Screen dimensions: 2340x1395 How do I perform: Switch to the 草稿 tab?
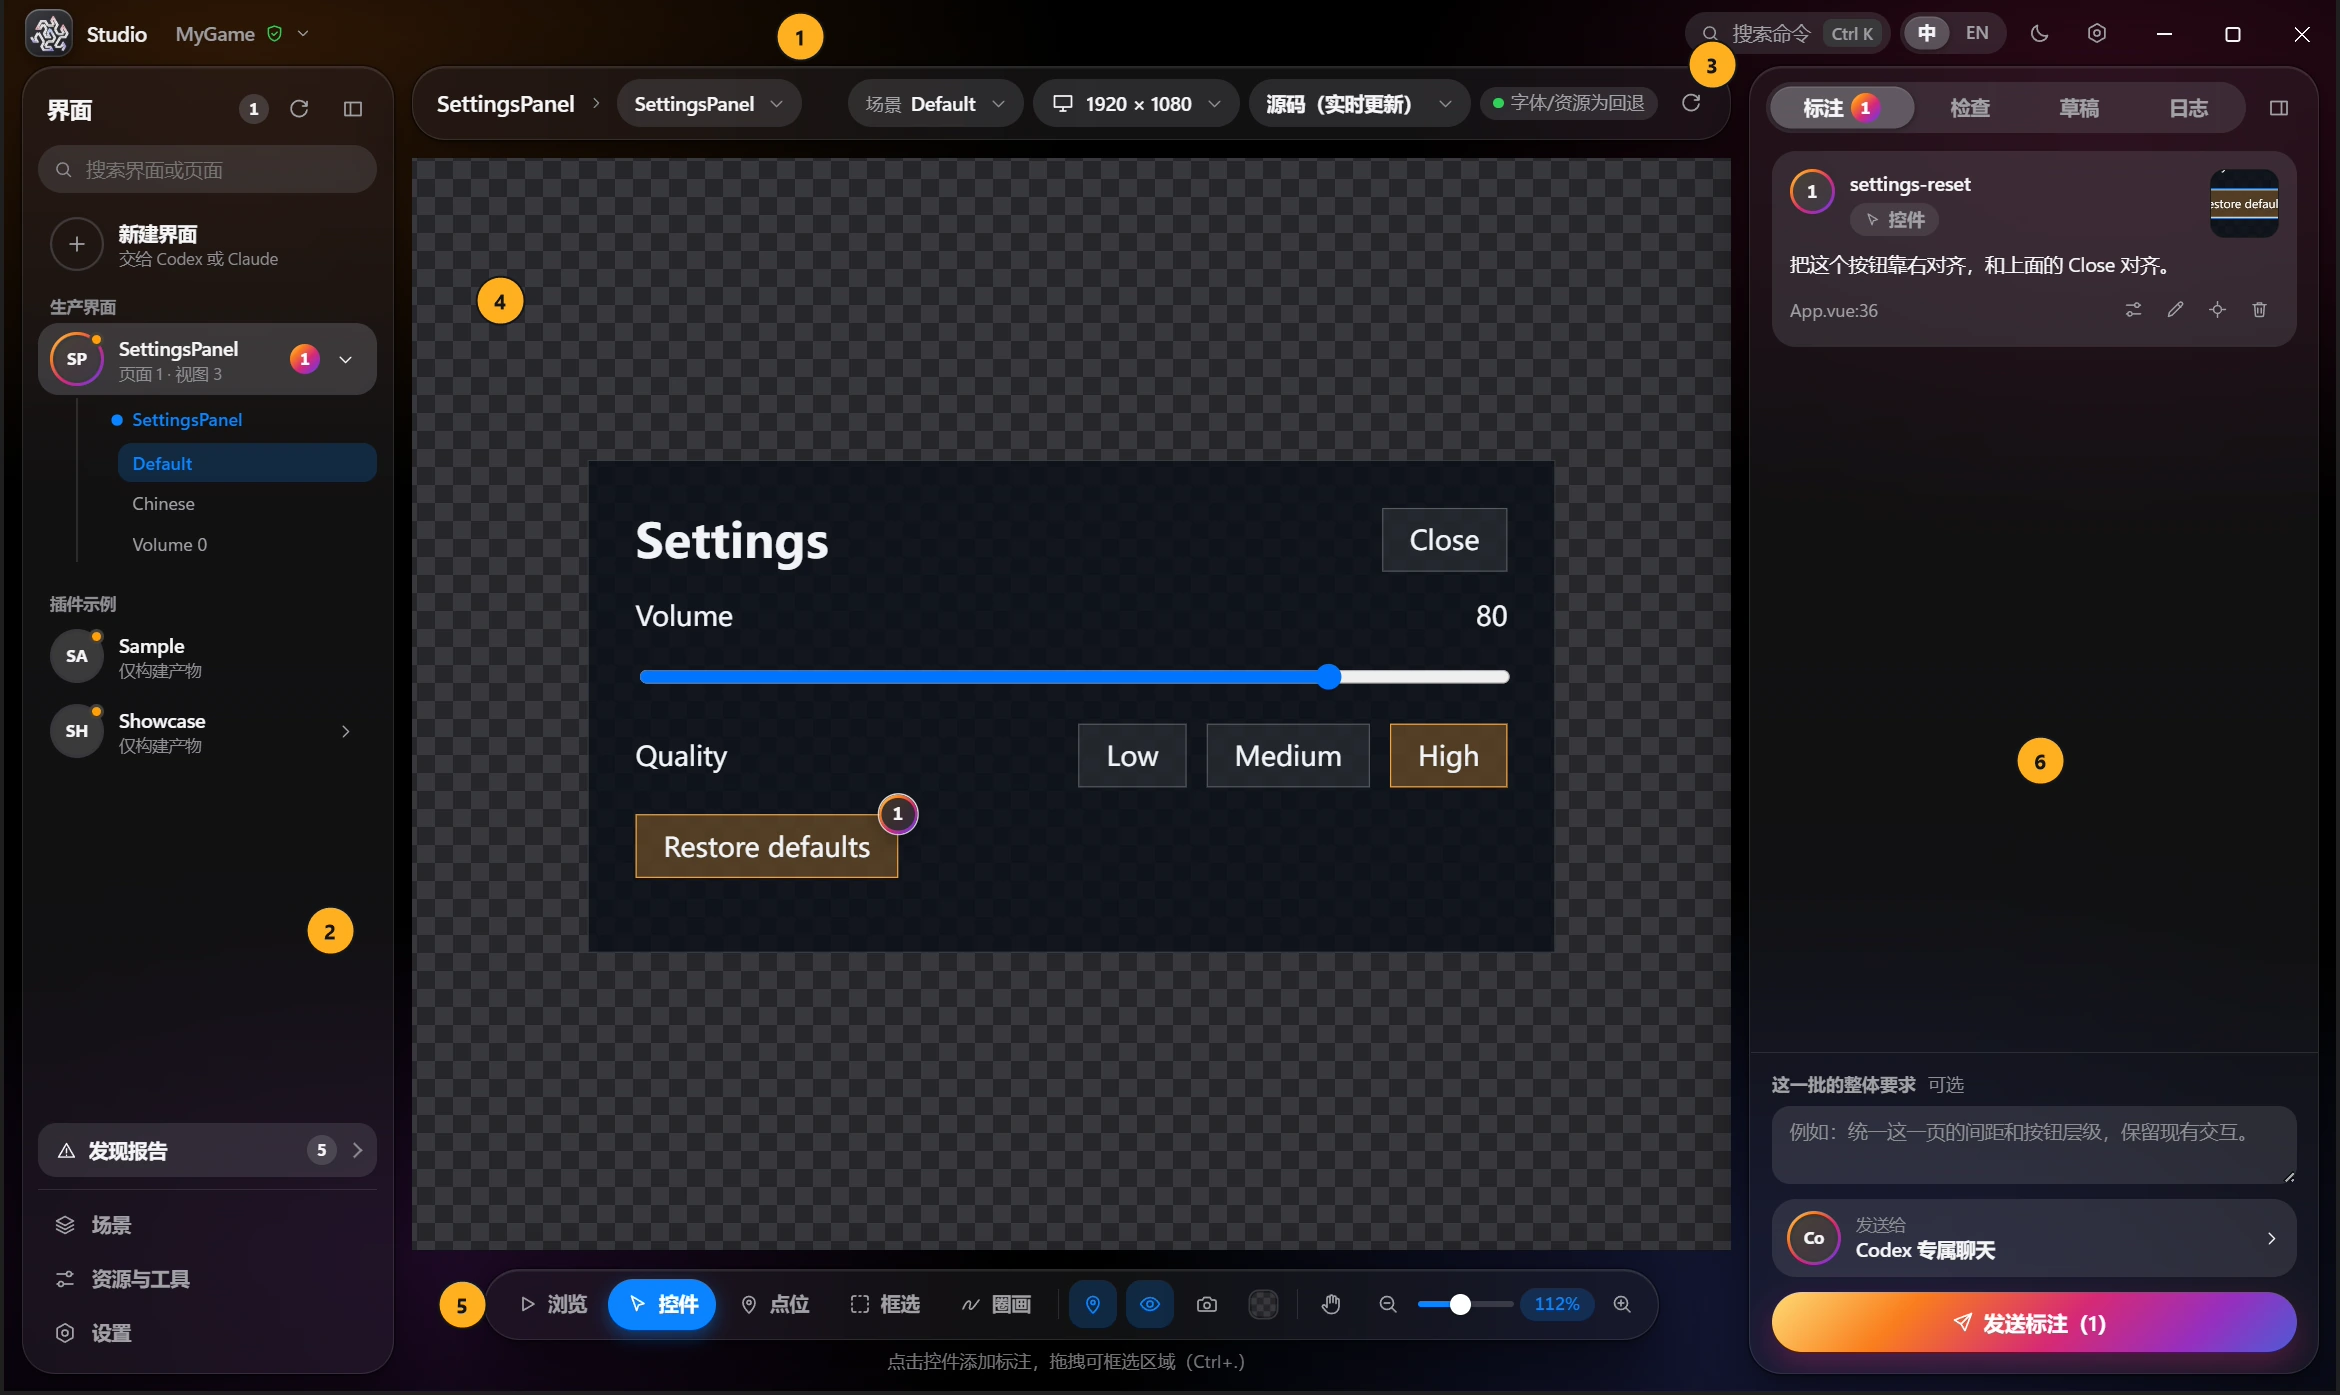point(2079,108)
